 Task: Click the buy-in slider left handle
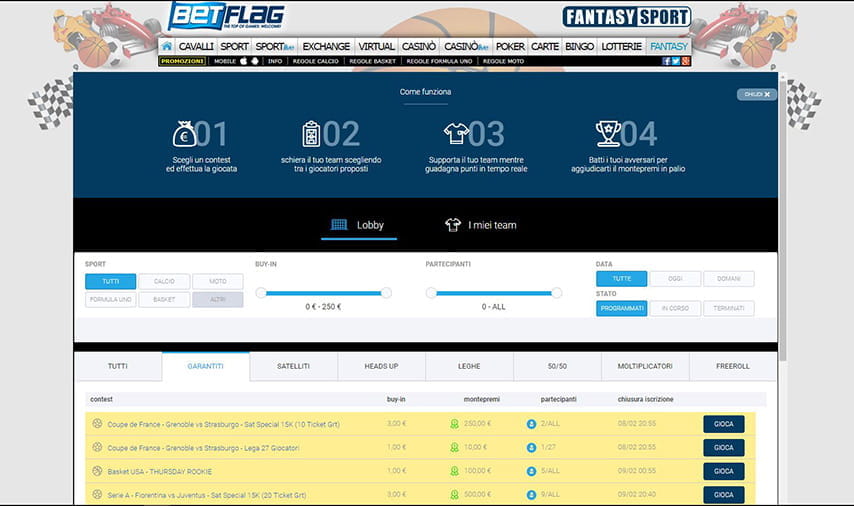pos(261,293)
